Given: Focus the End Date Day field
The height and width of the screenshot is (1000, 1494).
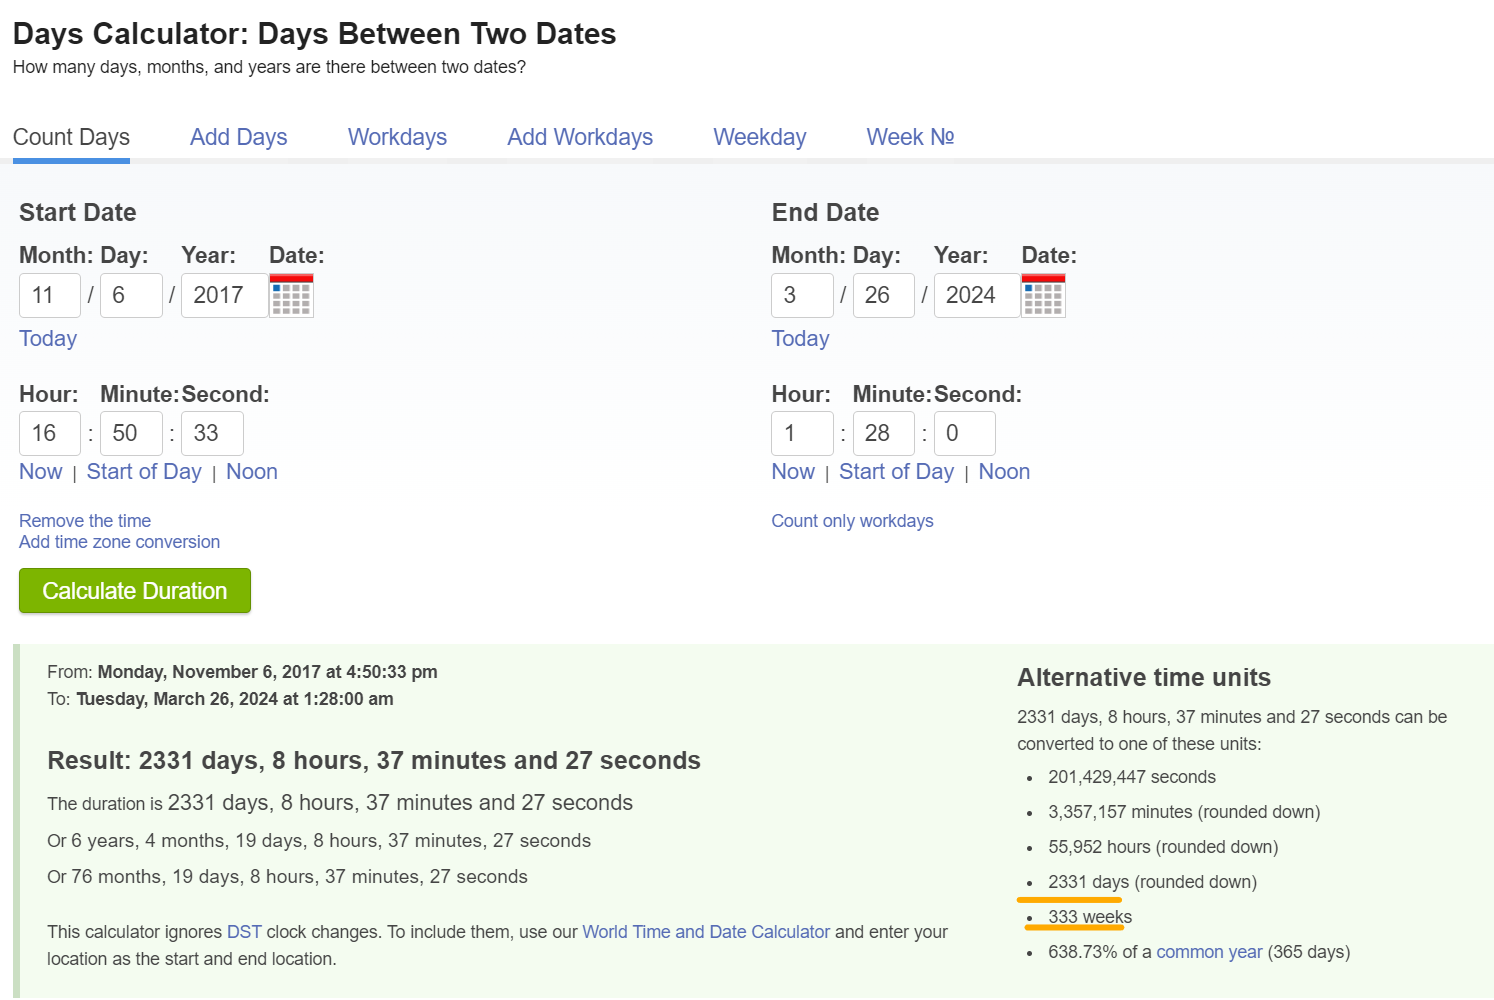Looking at the screenshot, I should pyautogui.click(x=884, y=296).
